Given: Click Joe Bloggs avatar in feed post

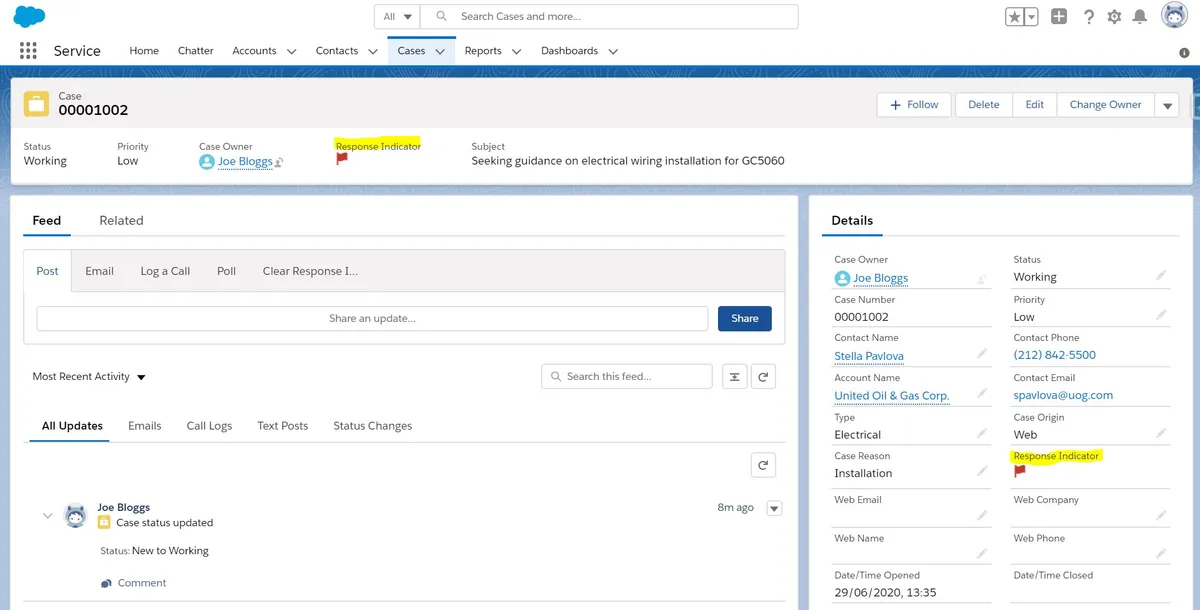Looking at the screenshot, I should pyautogui.click(x=76, y=515).
